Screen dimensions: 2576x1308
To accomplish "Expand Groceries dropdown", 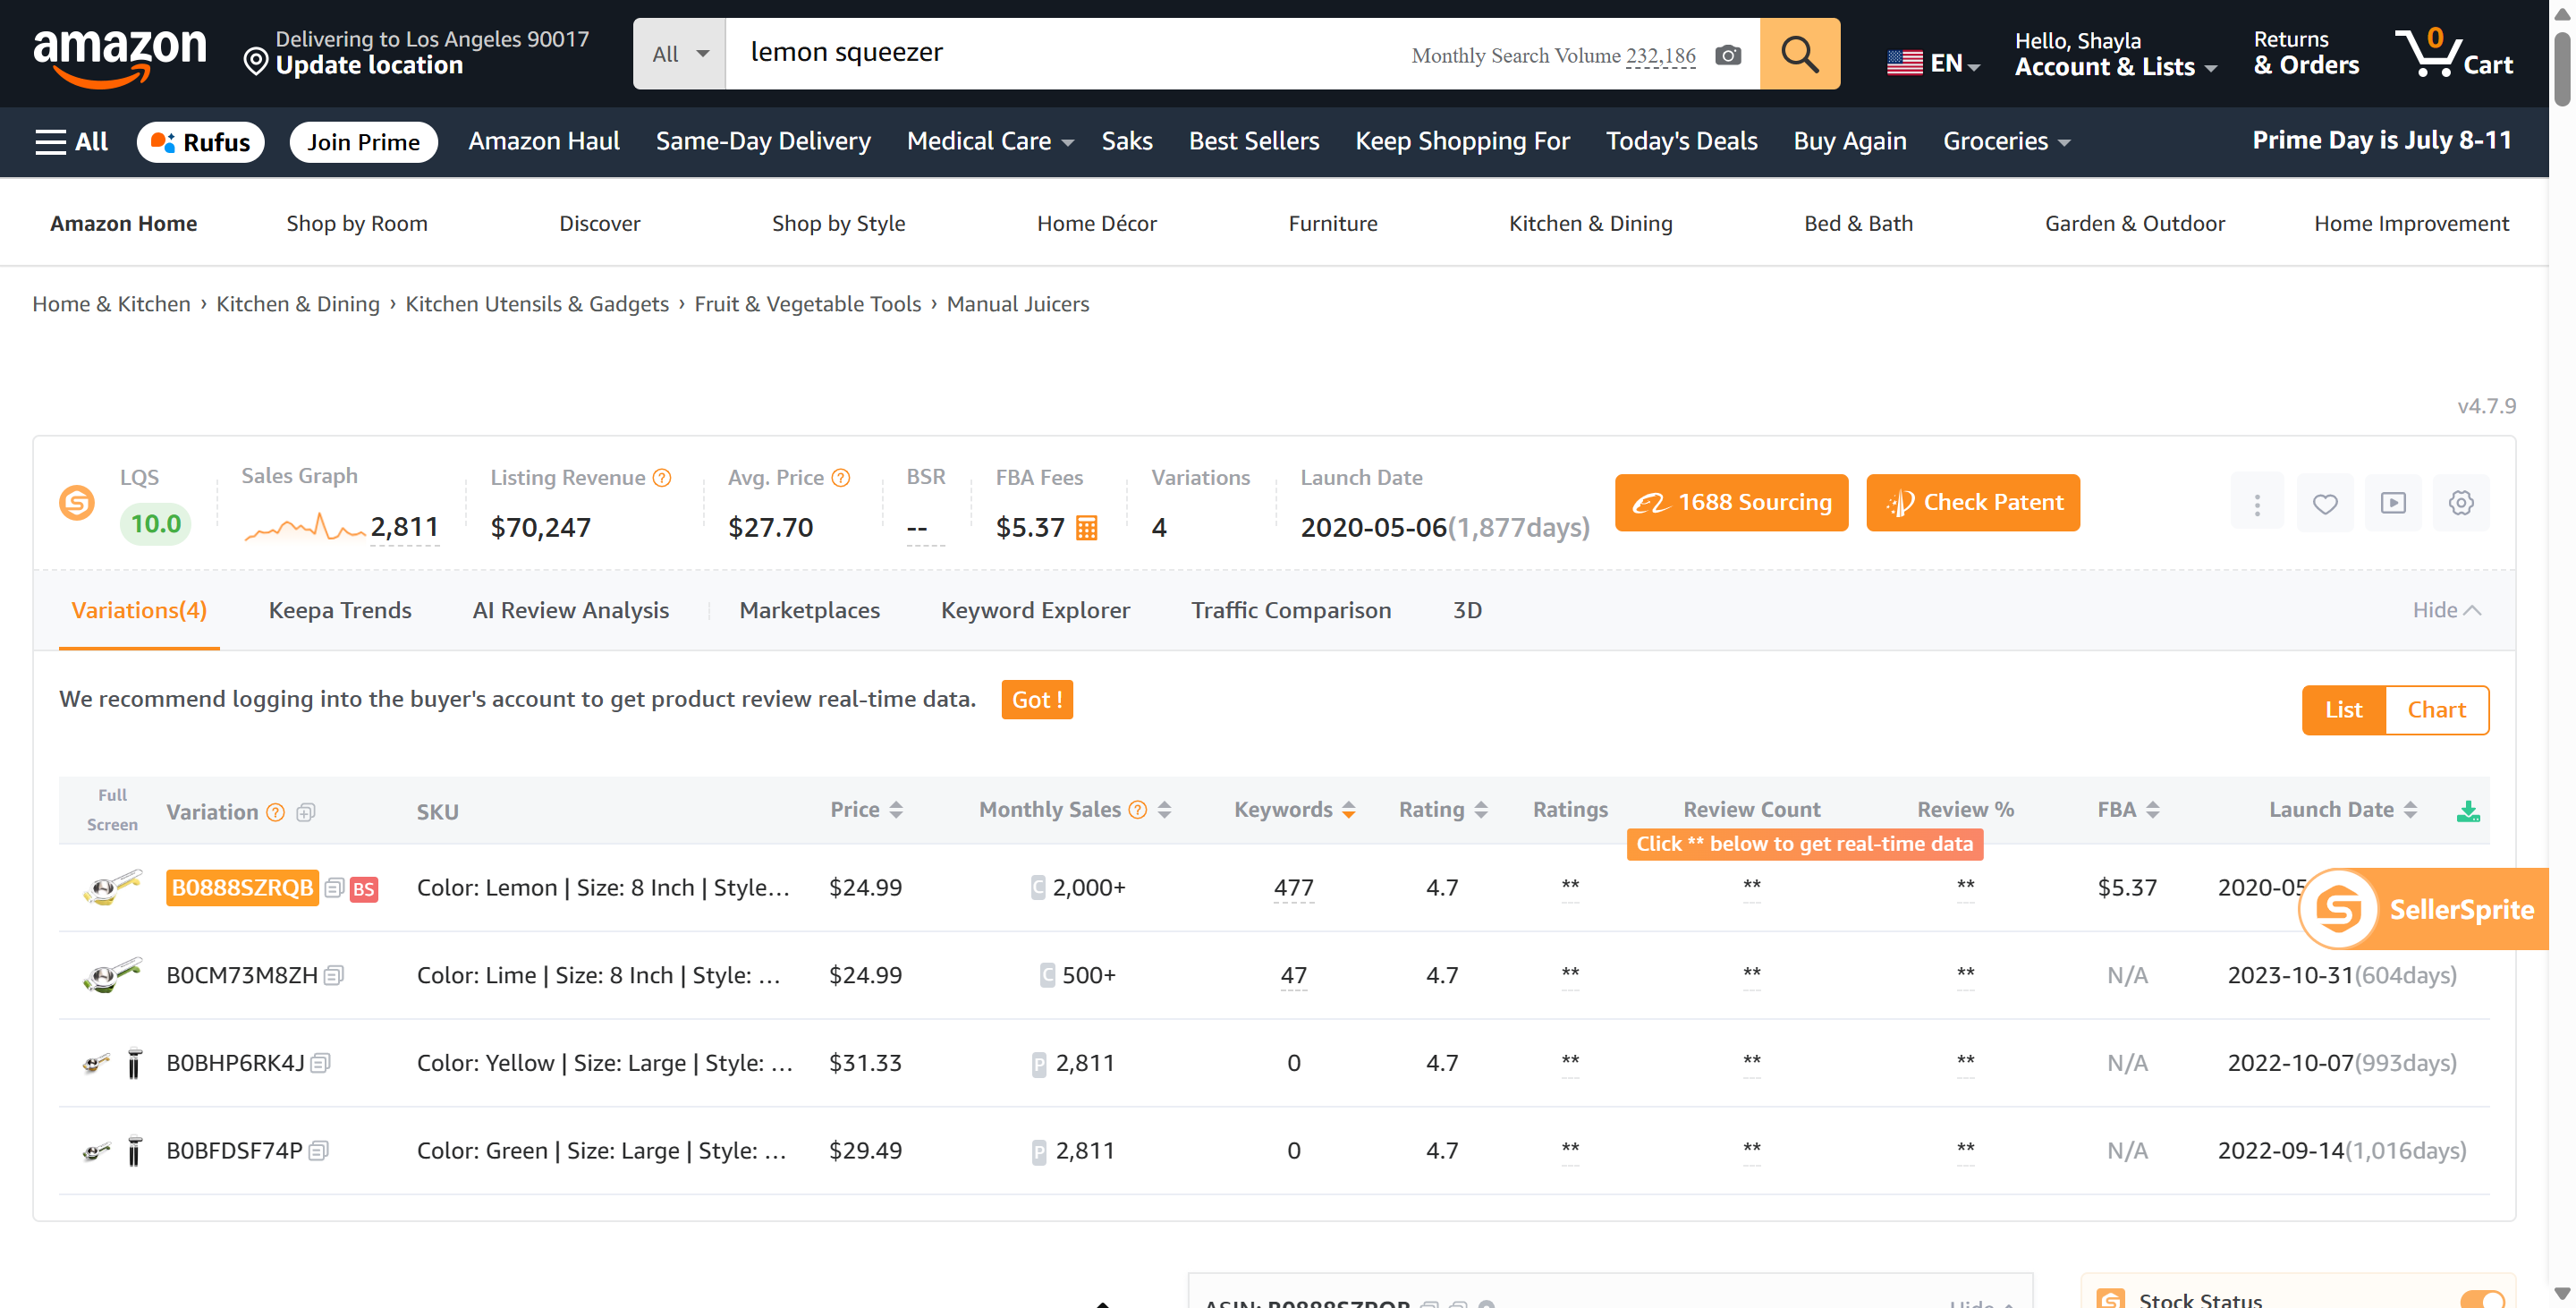I will point(2006,142).
